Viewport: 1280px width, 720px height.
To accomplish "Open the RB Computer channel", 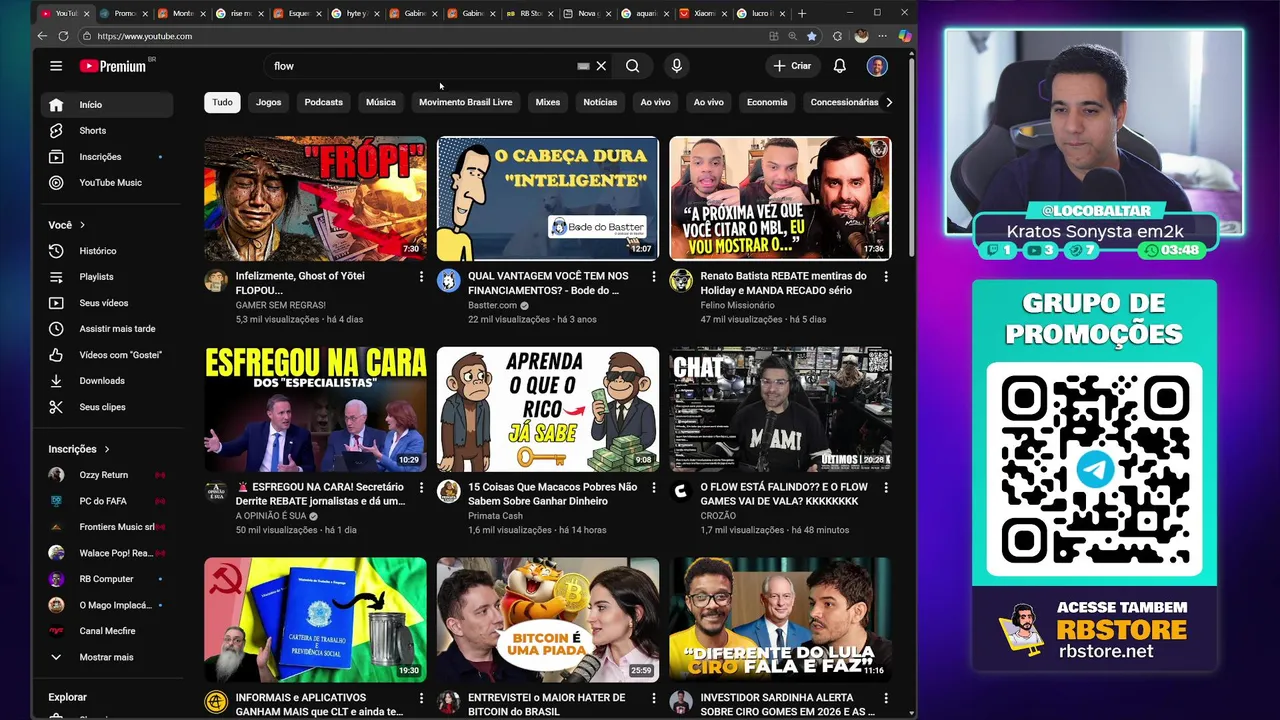I will (x=107, y=578).
